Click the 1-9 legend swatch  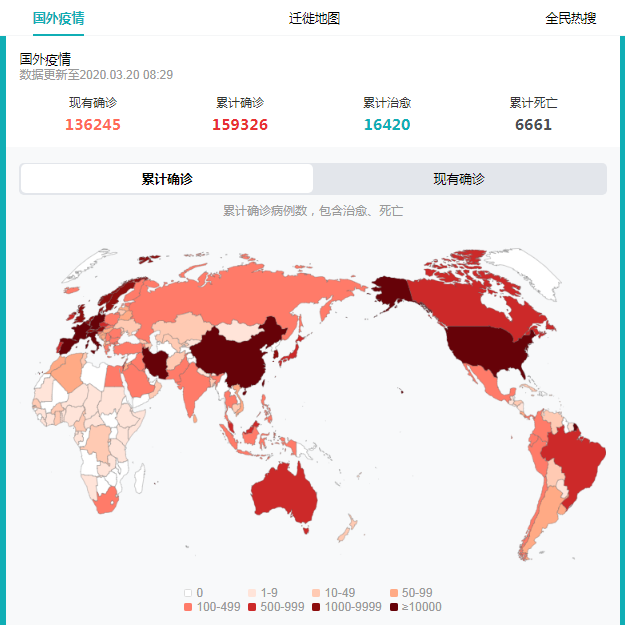[252, 593]
